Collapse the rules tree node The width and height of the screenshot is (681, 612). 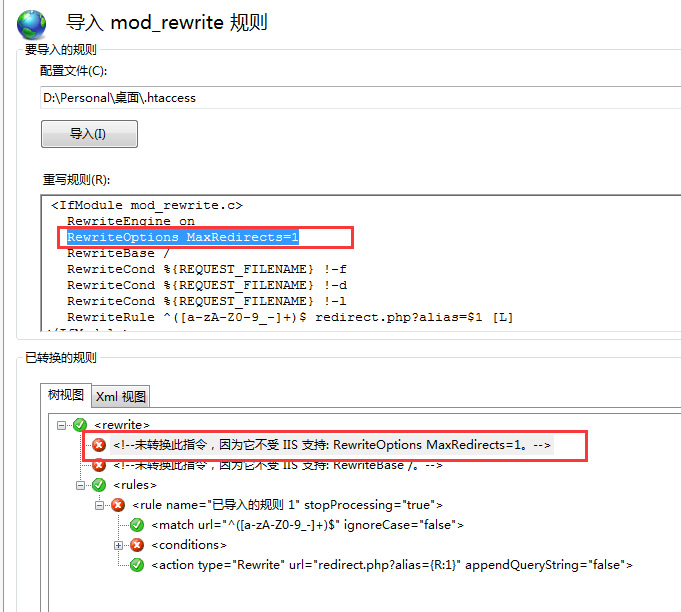click(82, 485)
